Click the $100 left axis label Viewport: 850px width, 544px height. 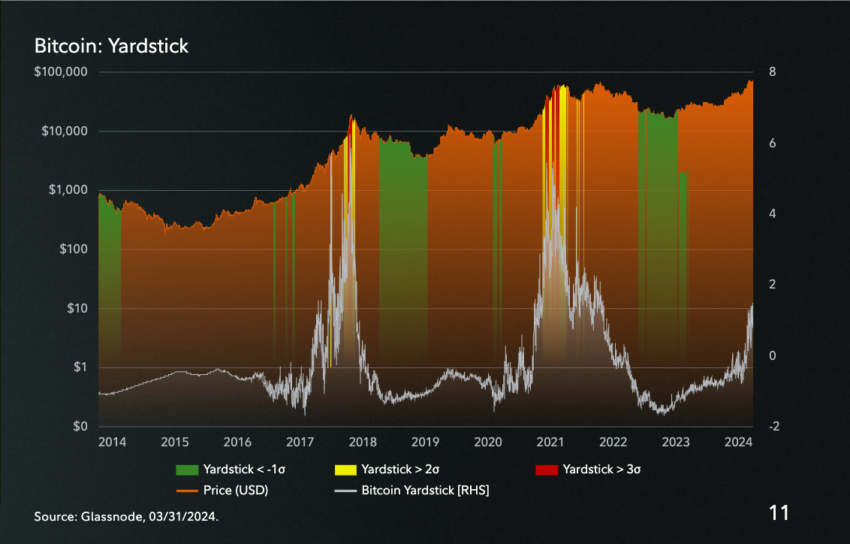point(73,249)
